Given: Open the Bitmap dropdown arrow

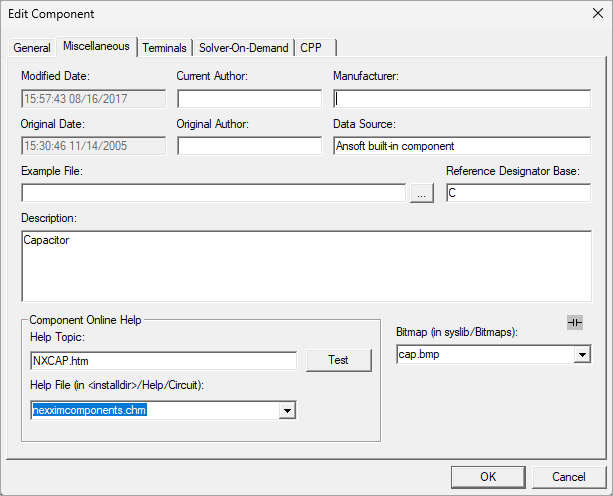Looking at the screenshot, I should pos(583,355).
